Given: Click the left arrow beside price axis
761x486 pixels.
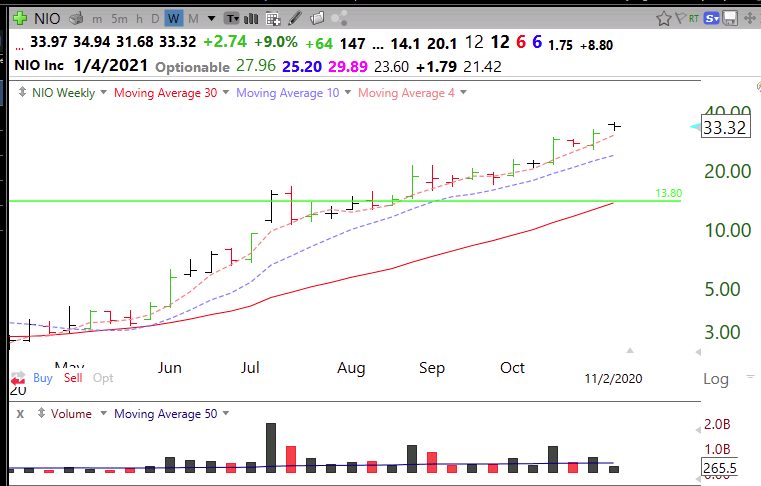Looking at the screenshot, I should click(698, 352).
